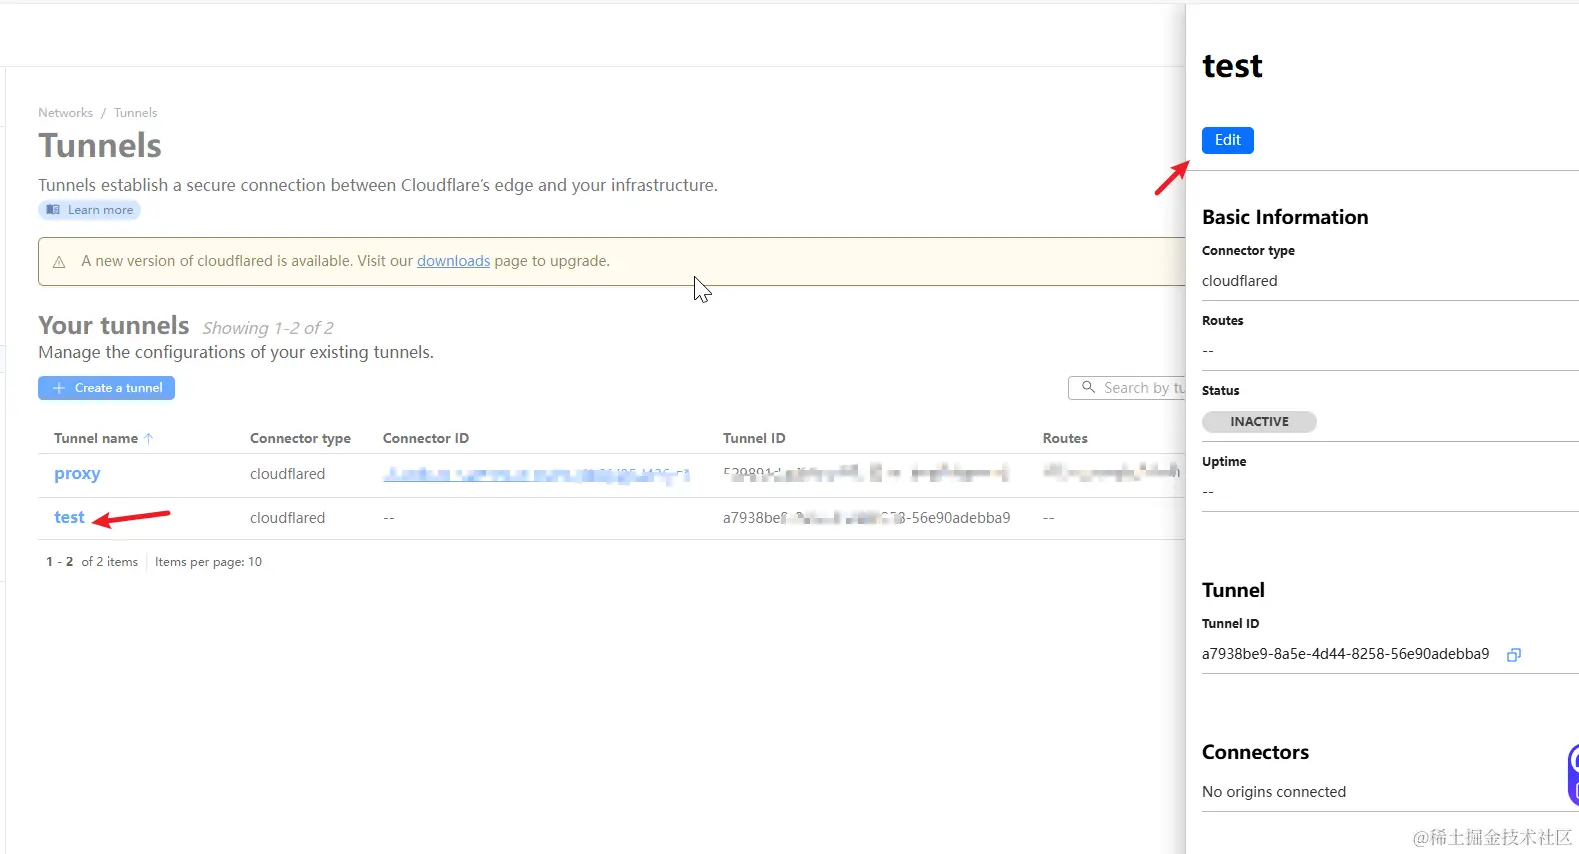Image resolution: width=1579 pixels, height=854 pixels.
Task: Open the test tunnel row link
Action: (x=69, y=517)
